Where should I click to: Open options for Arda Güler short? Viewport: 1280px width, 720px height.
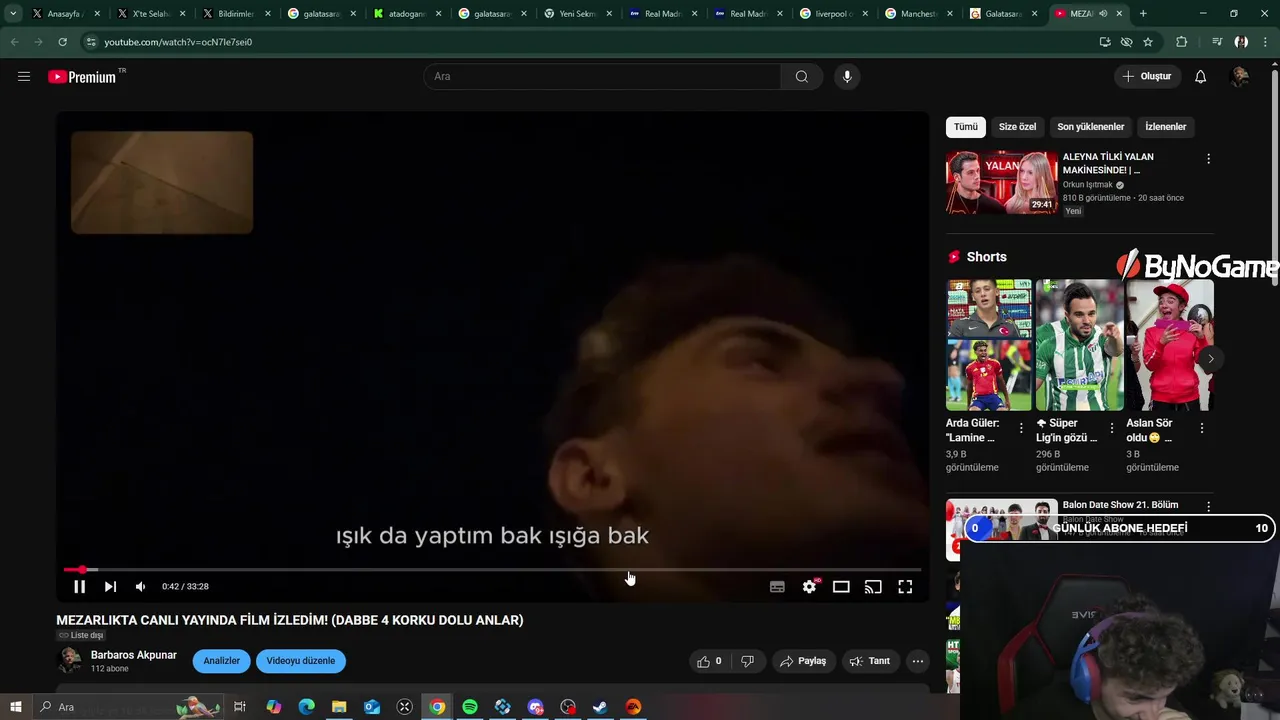pos(1021,428)
